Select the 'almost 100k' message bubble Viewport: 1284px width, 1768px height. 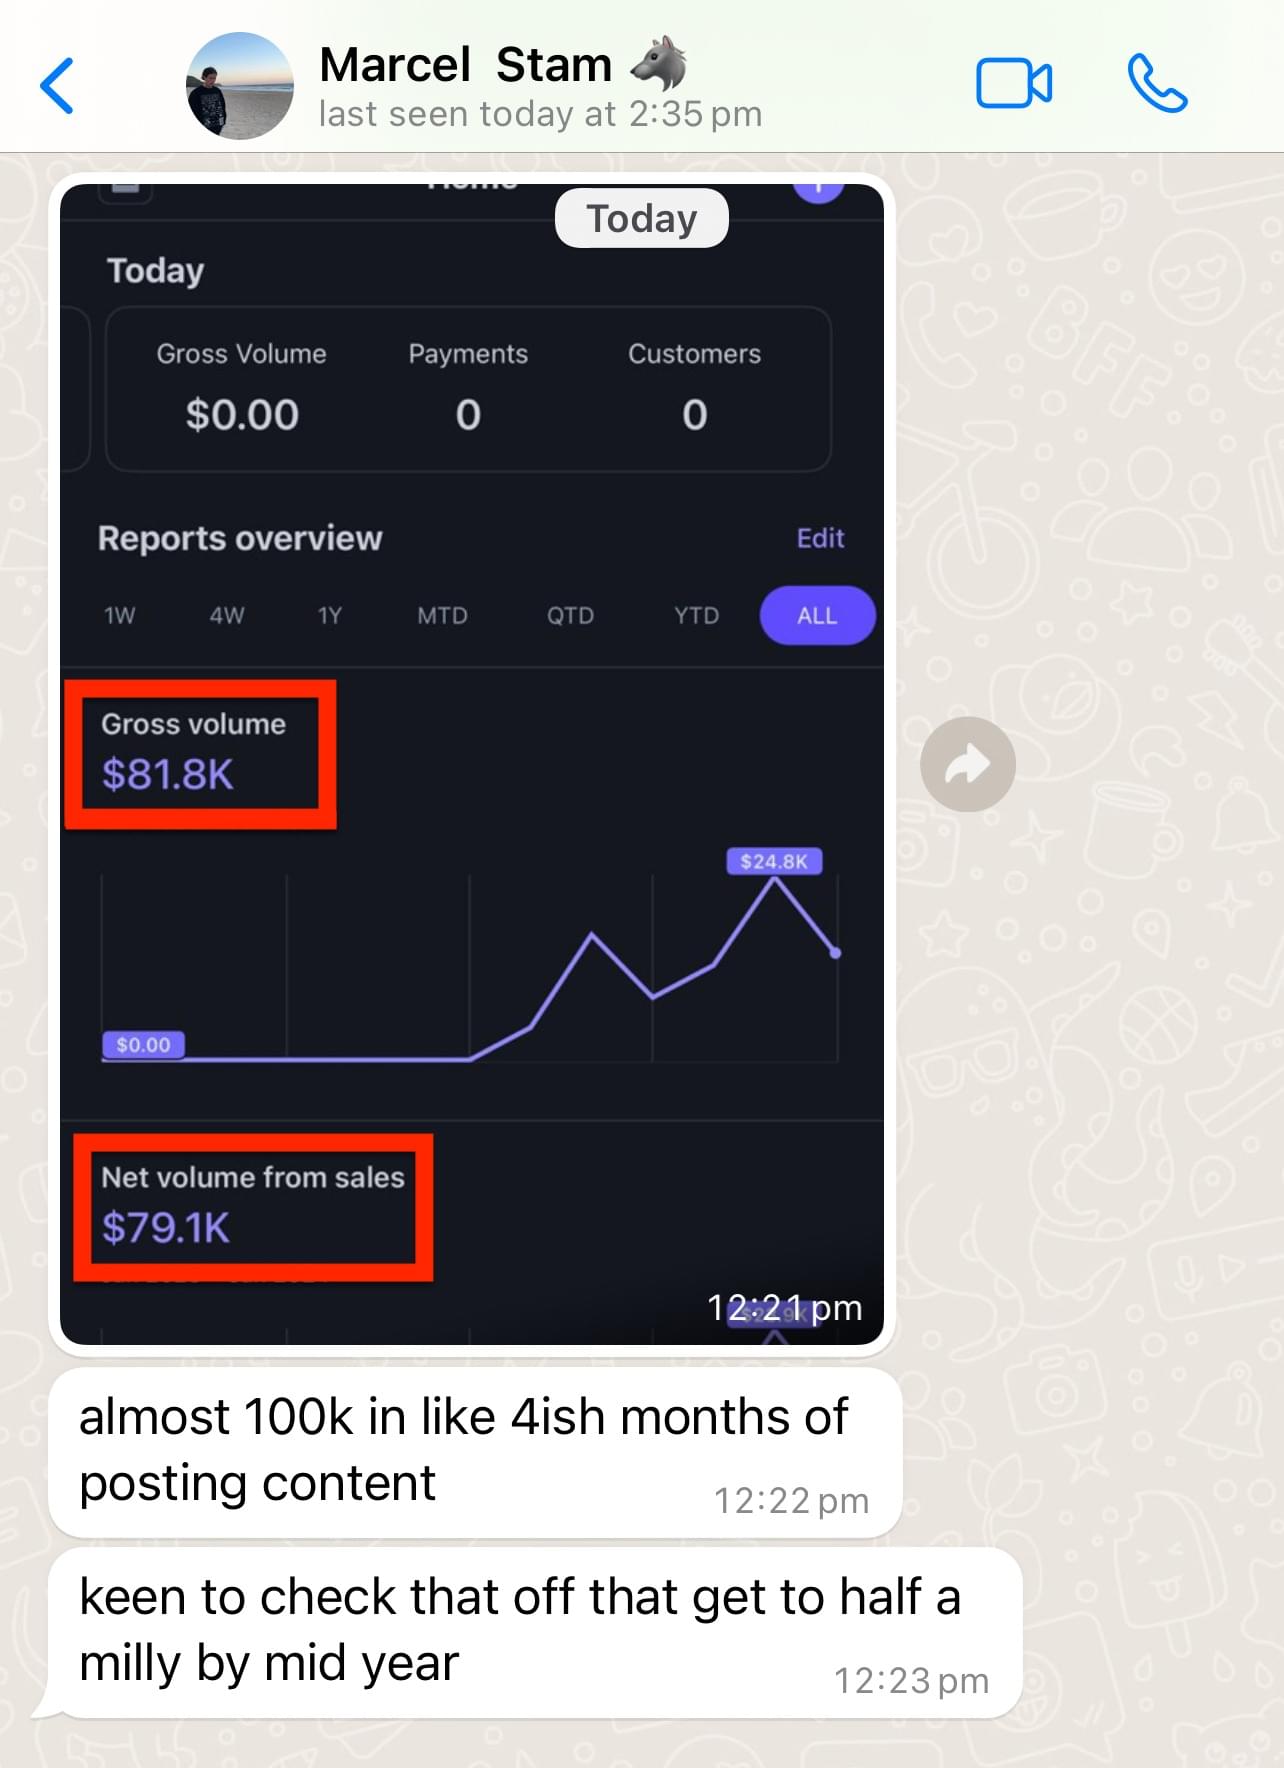[475, 1452]
